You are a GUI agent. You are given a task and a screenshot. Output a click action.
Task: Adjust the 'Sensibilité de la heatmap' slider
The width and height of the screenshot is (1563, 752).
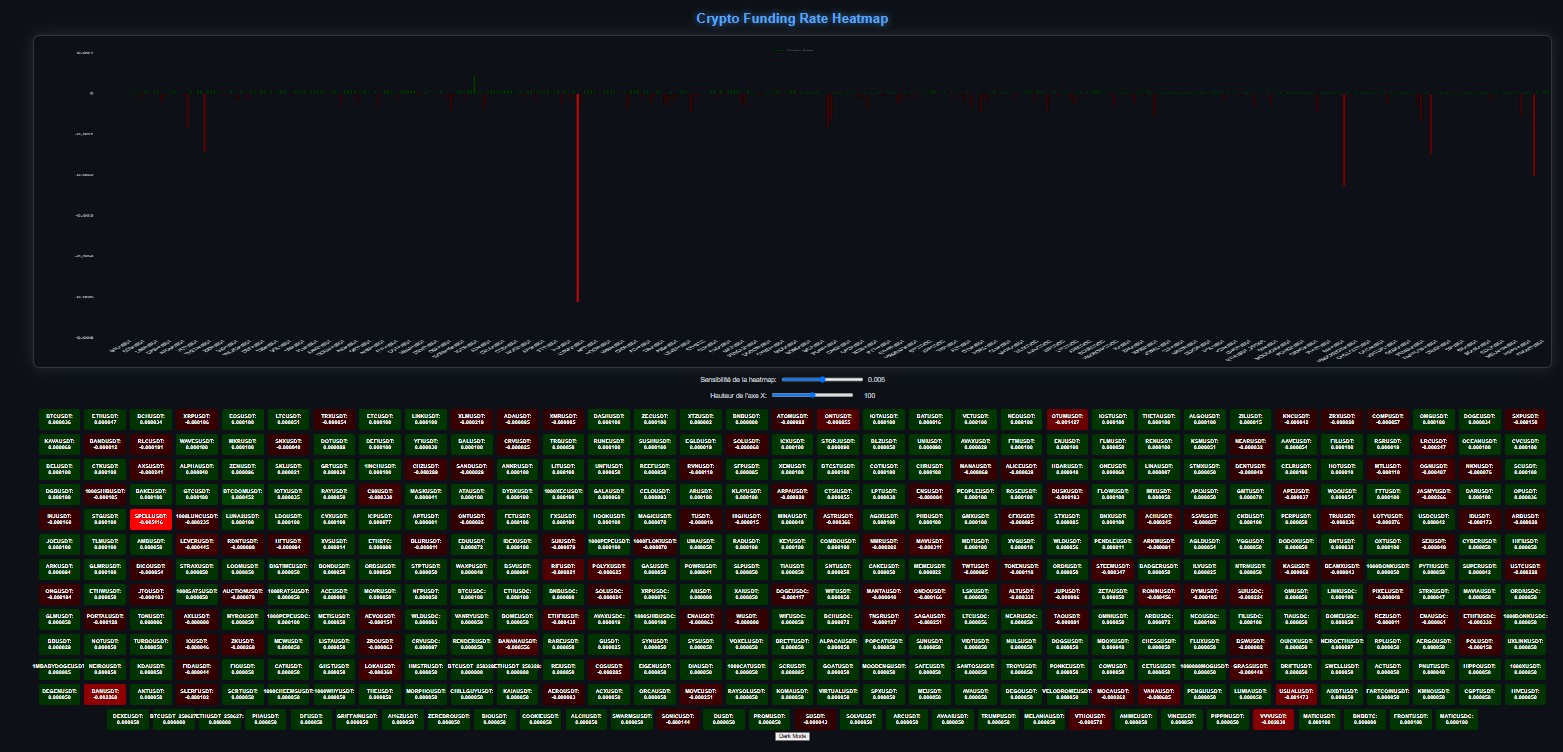[x=822, y=380]
